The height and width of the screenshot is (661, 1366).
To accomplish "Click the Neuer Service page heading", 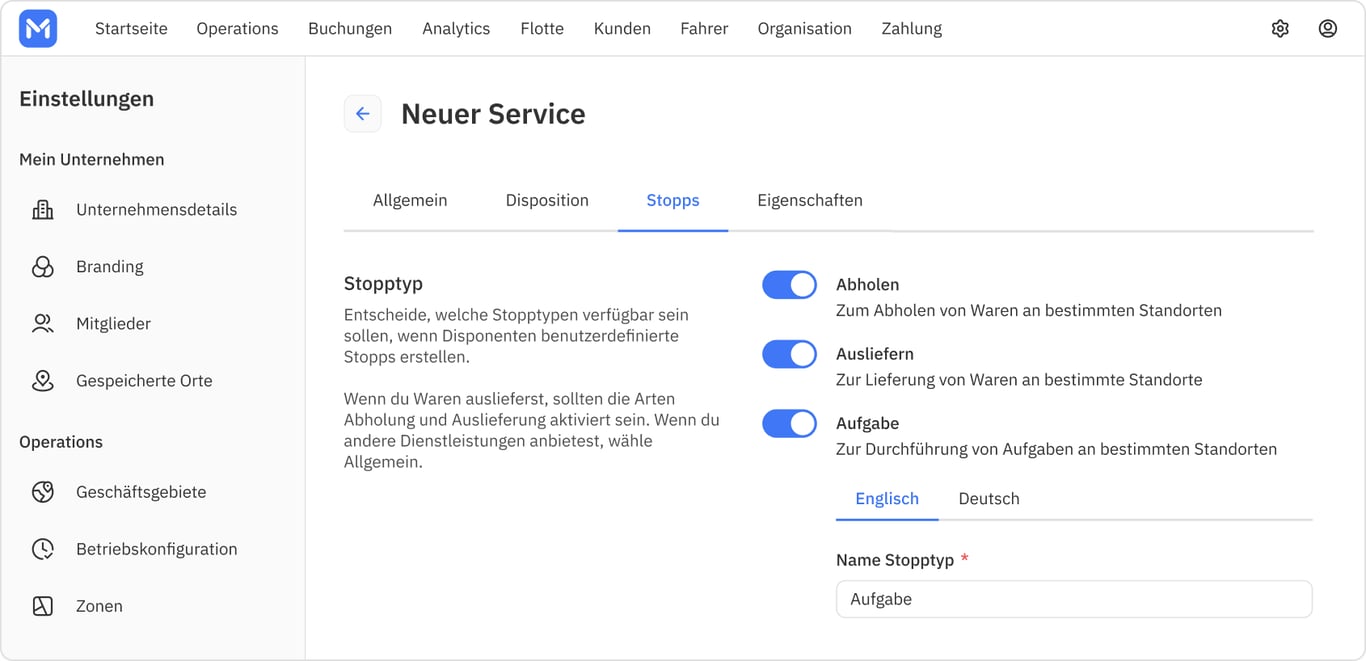I will point(493,114).
